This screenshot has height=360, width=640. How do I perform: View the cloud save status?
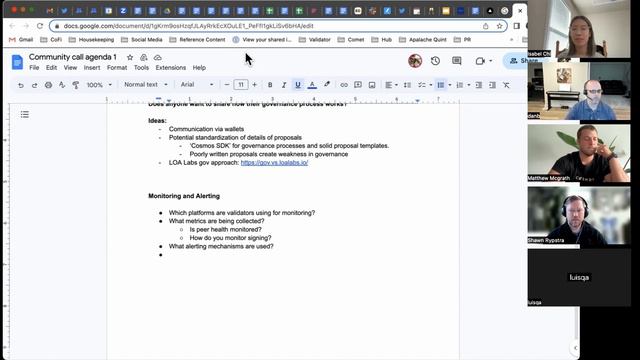tap(158, 58)
